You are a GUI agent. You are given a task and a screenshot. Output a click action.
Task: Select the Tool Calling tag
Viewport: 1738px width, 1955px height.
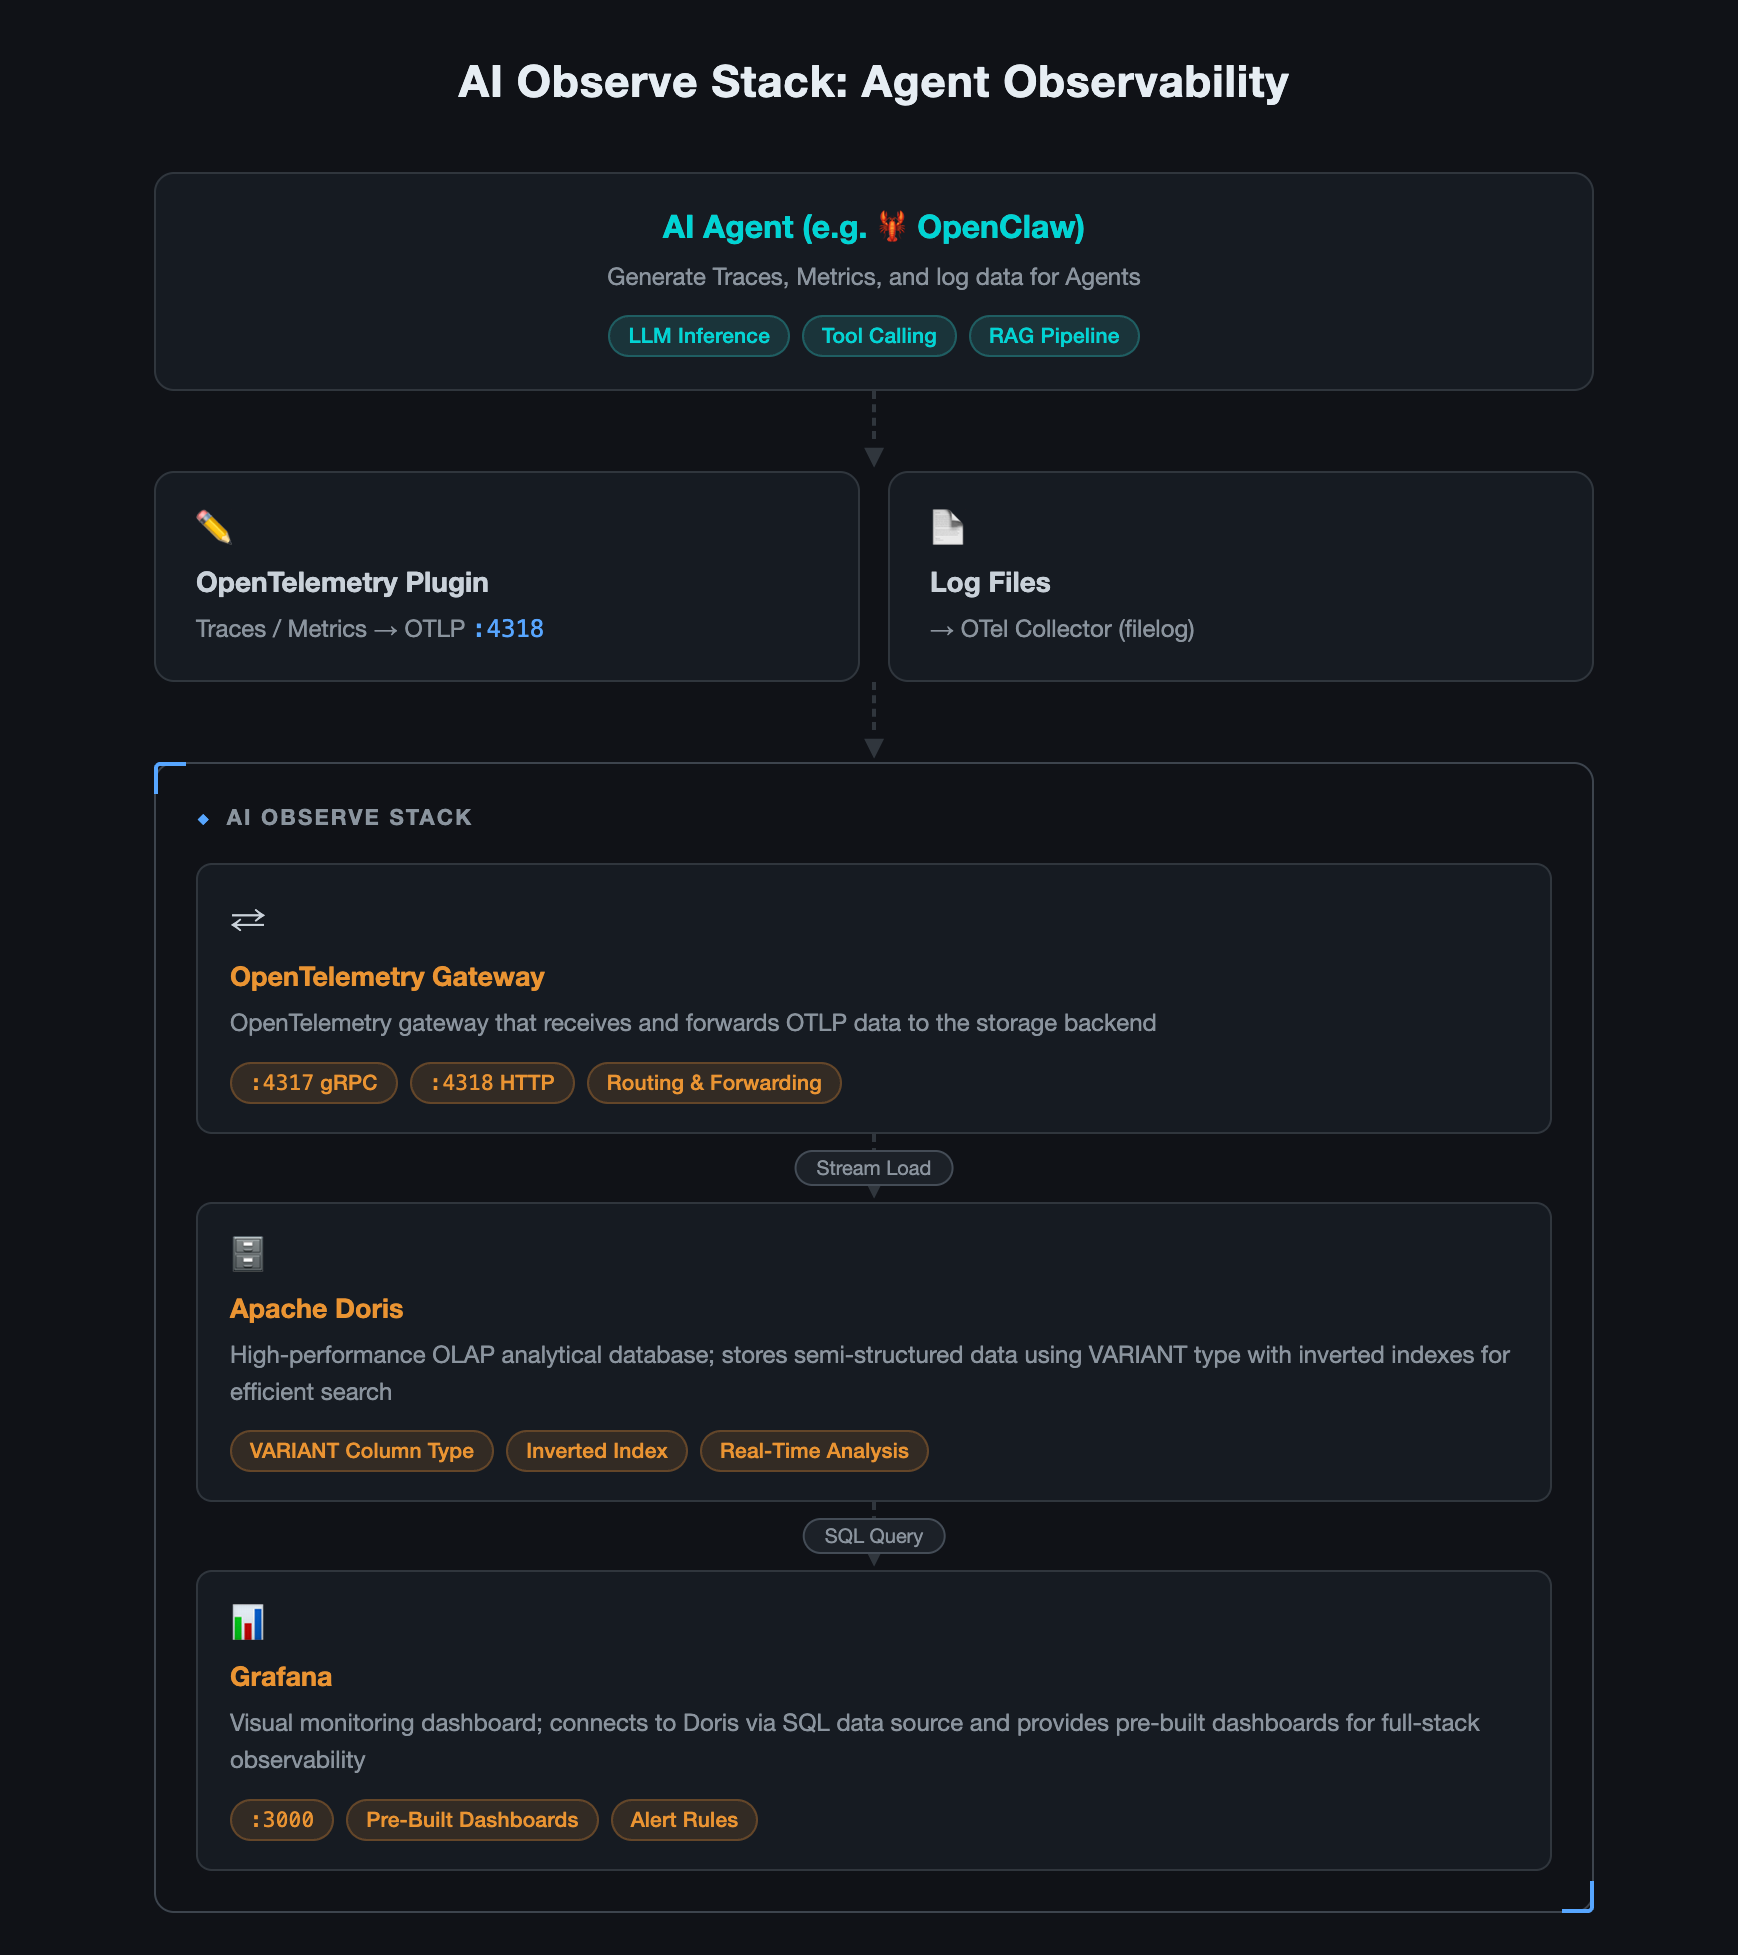879,336
